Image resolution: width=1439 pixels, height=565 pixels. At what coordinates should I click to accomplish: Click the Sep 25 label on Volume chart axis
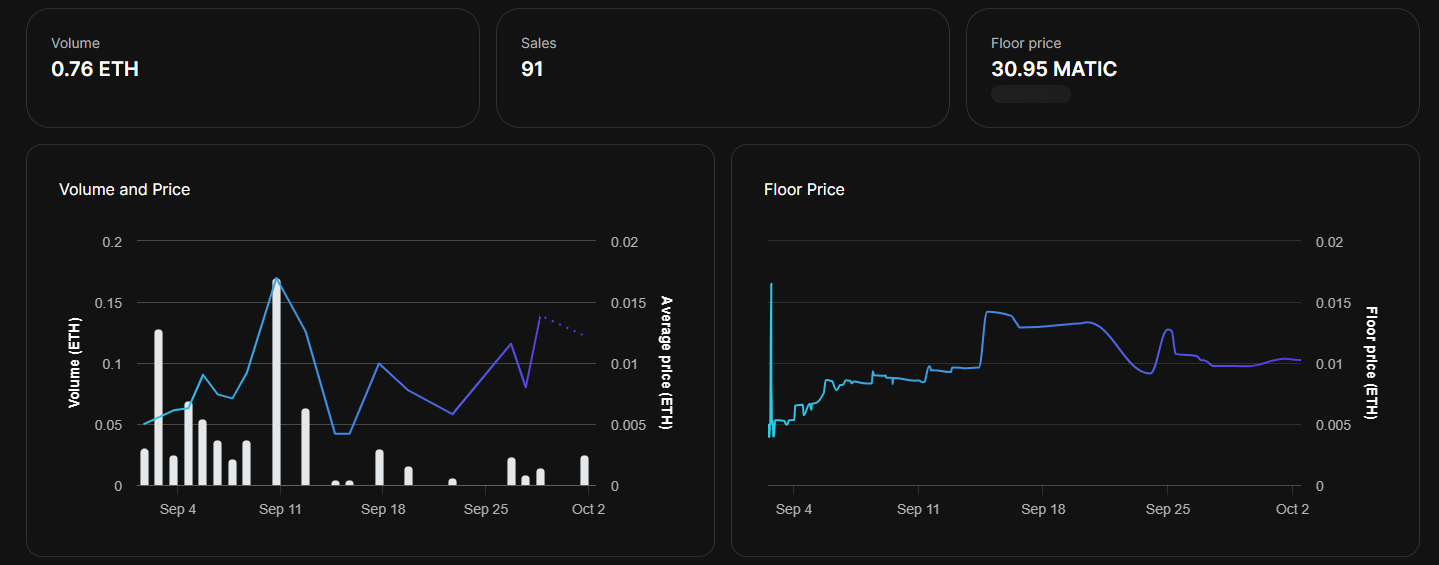coord(484,509)
